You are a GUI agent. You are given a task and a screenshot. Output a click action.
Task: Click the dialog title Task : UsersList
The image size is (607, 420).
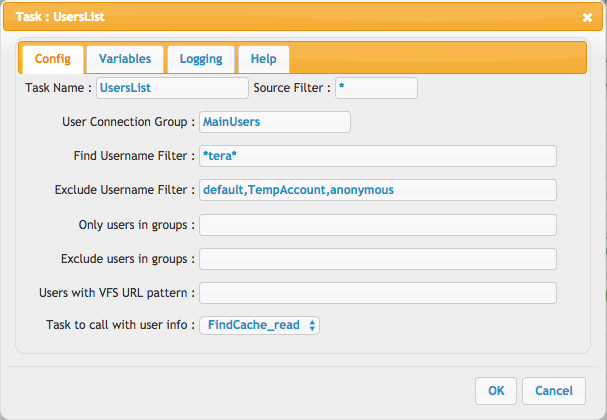click(60, 17)
